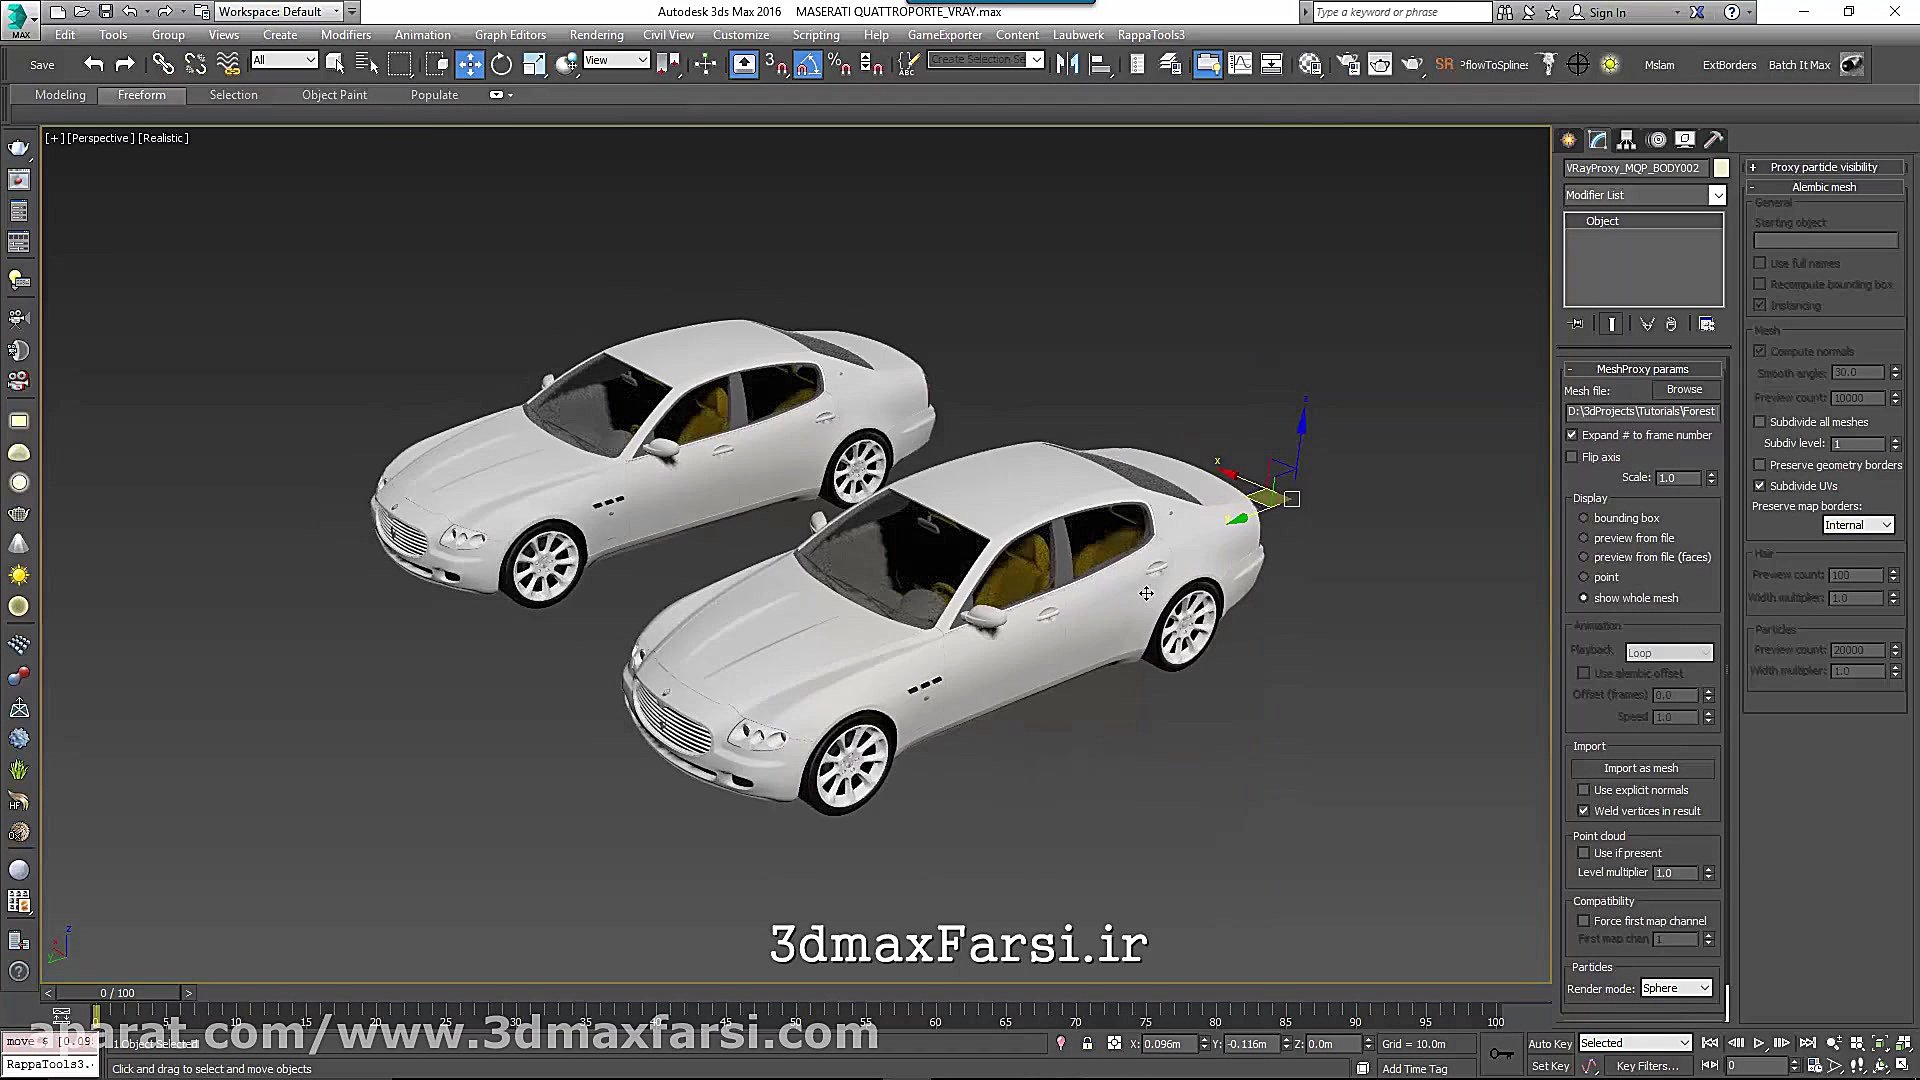Open the Hierarchy command panel tab
1920x1080 pixels.
coord(1627,140)
